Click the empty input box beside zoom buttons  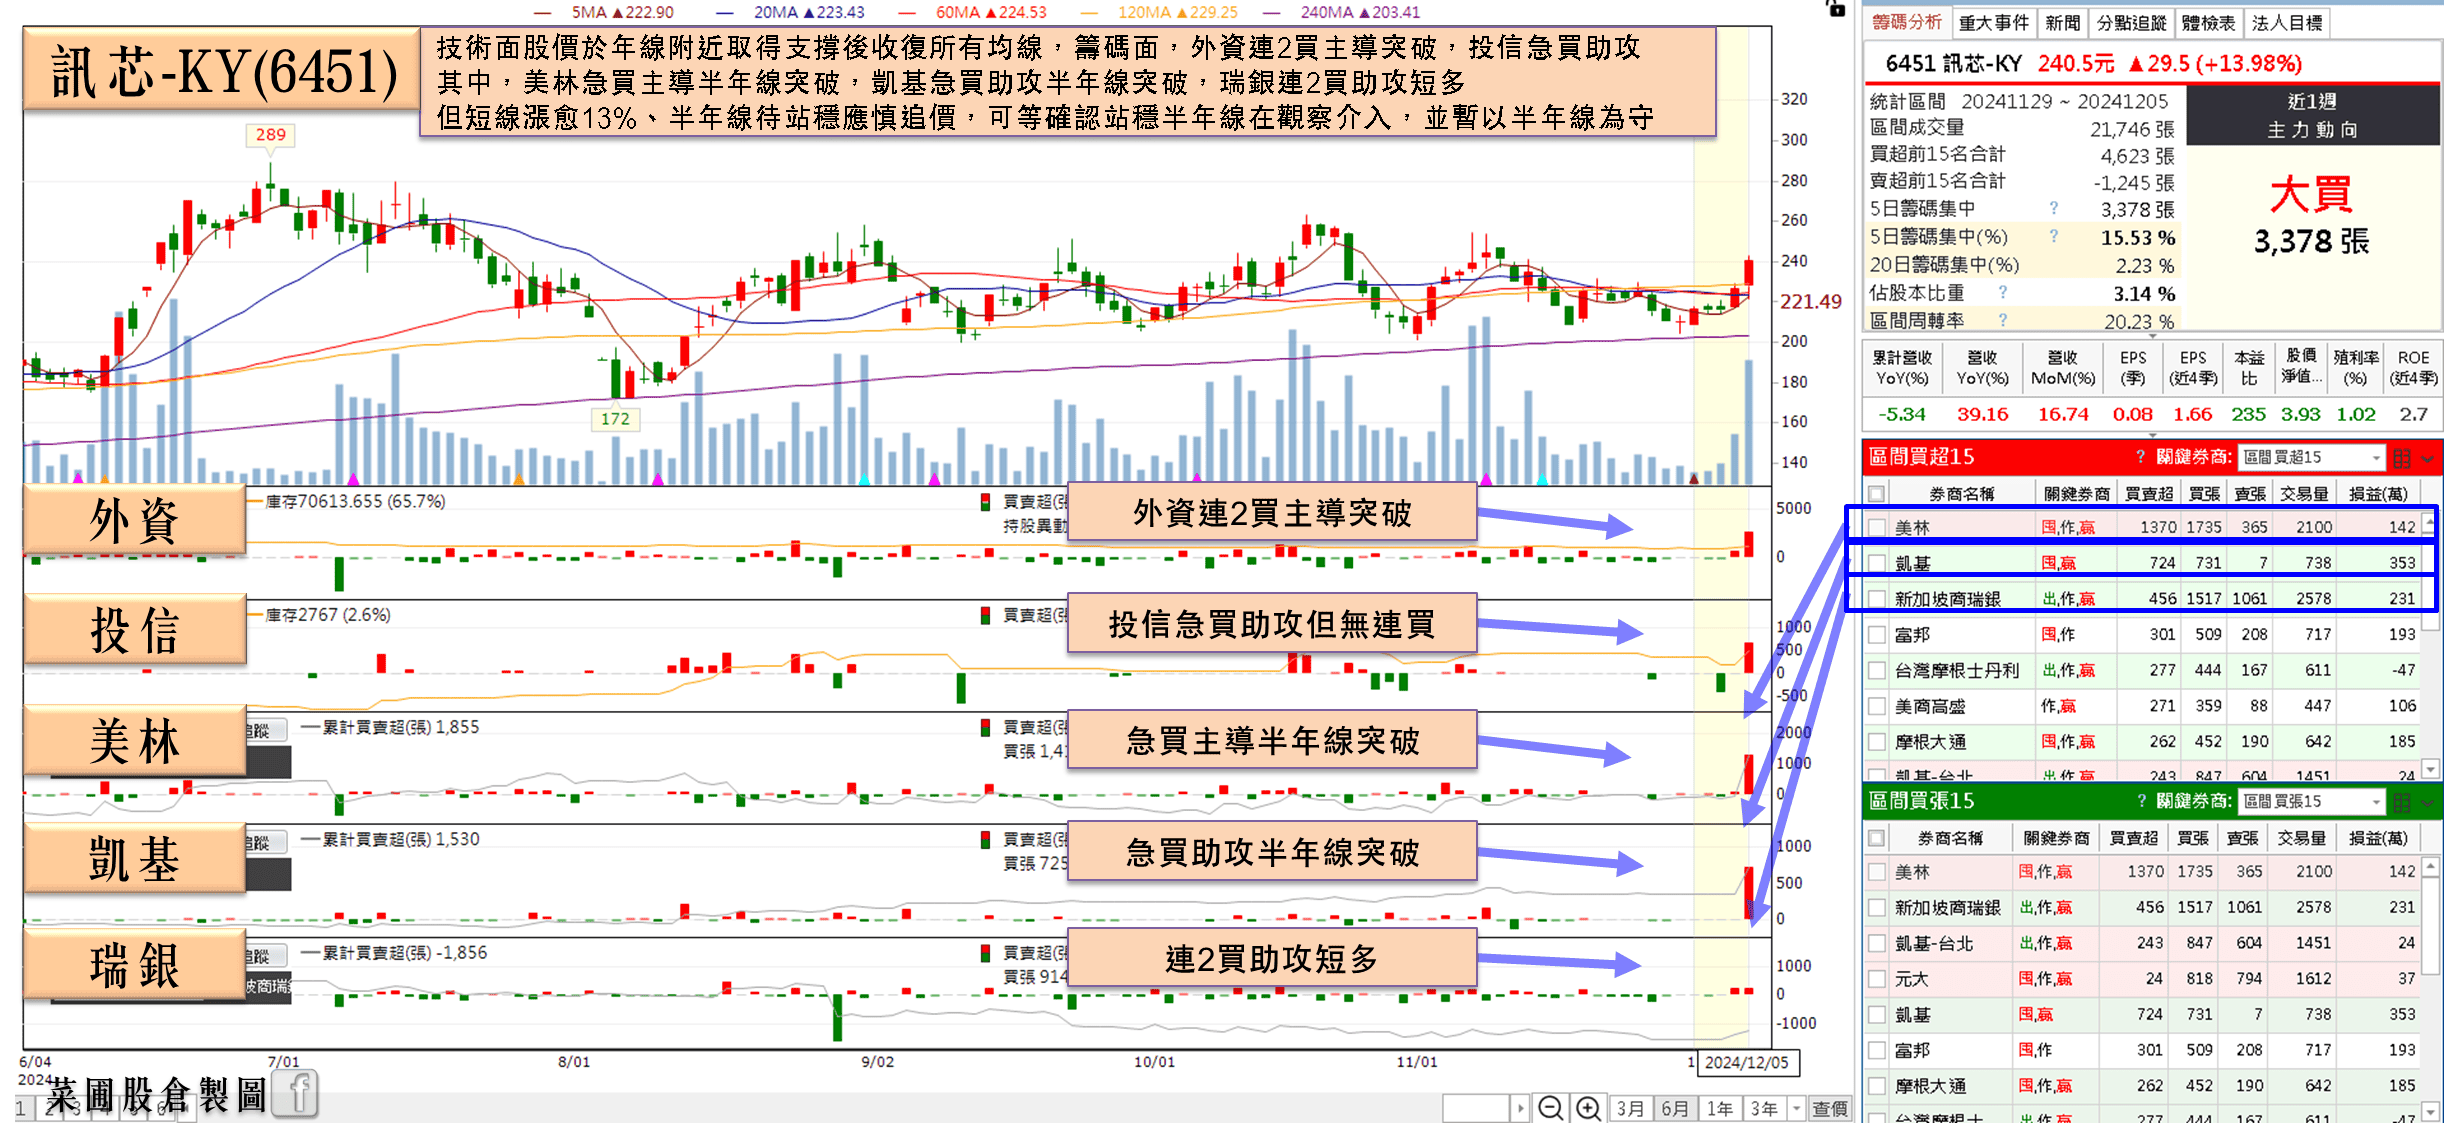1476,1108
